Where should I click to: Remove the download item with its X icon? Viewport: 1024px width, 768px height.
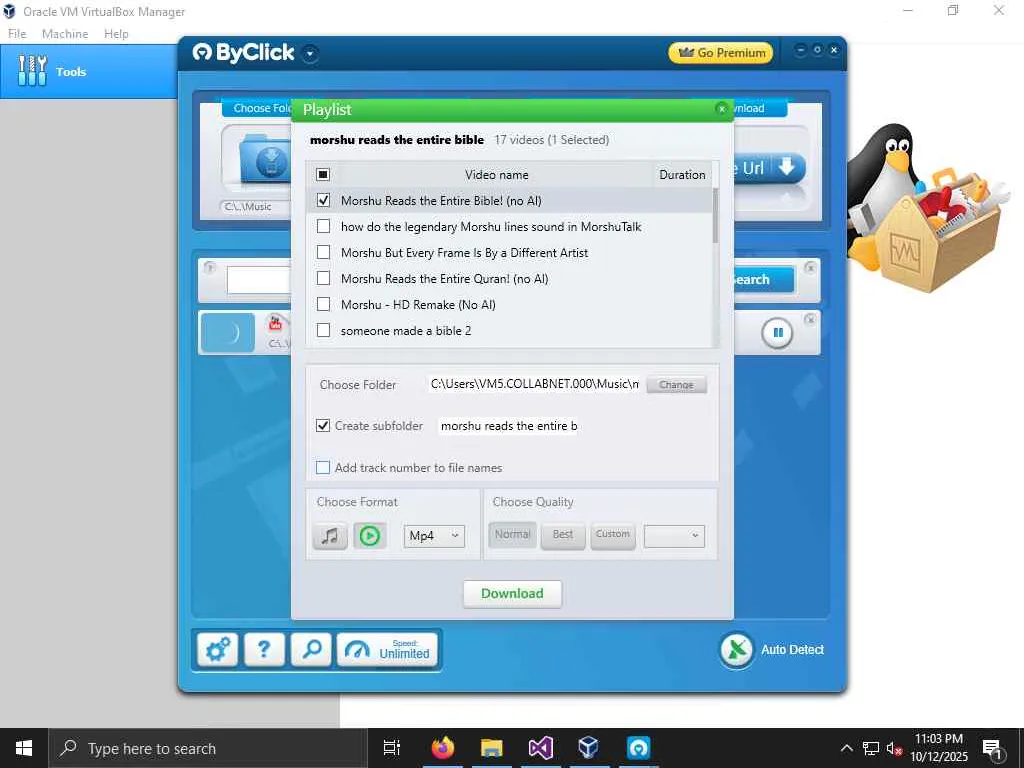810,319
